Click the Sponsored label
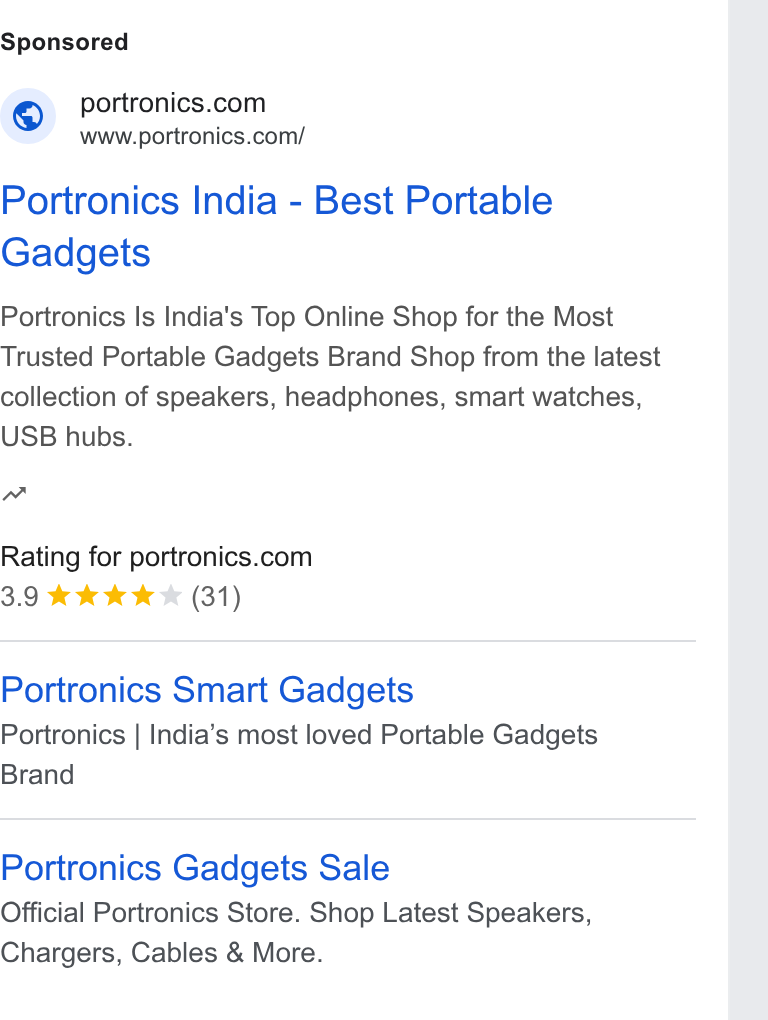This screenshot has height=1020, width=768. click(x=64, y=42)
